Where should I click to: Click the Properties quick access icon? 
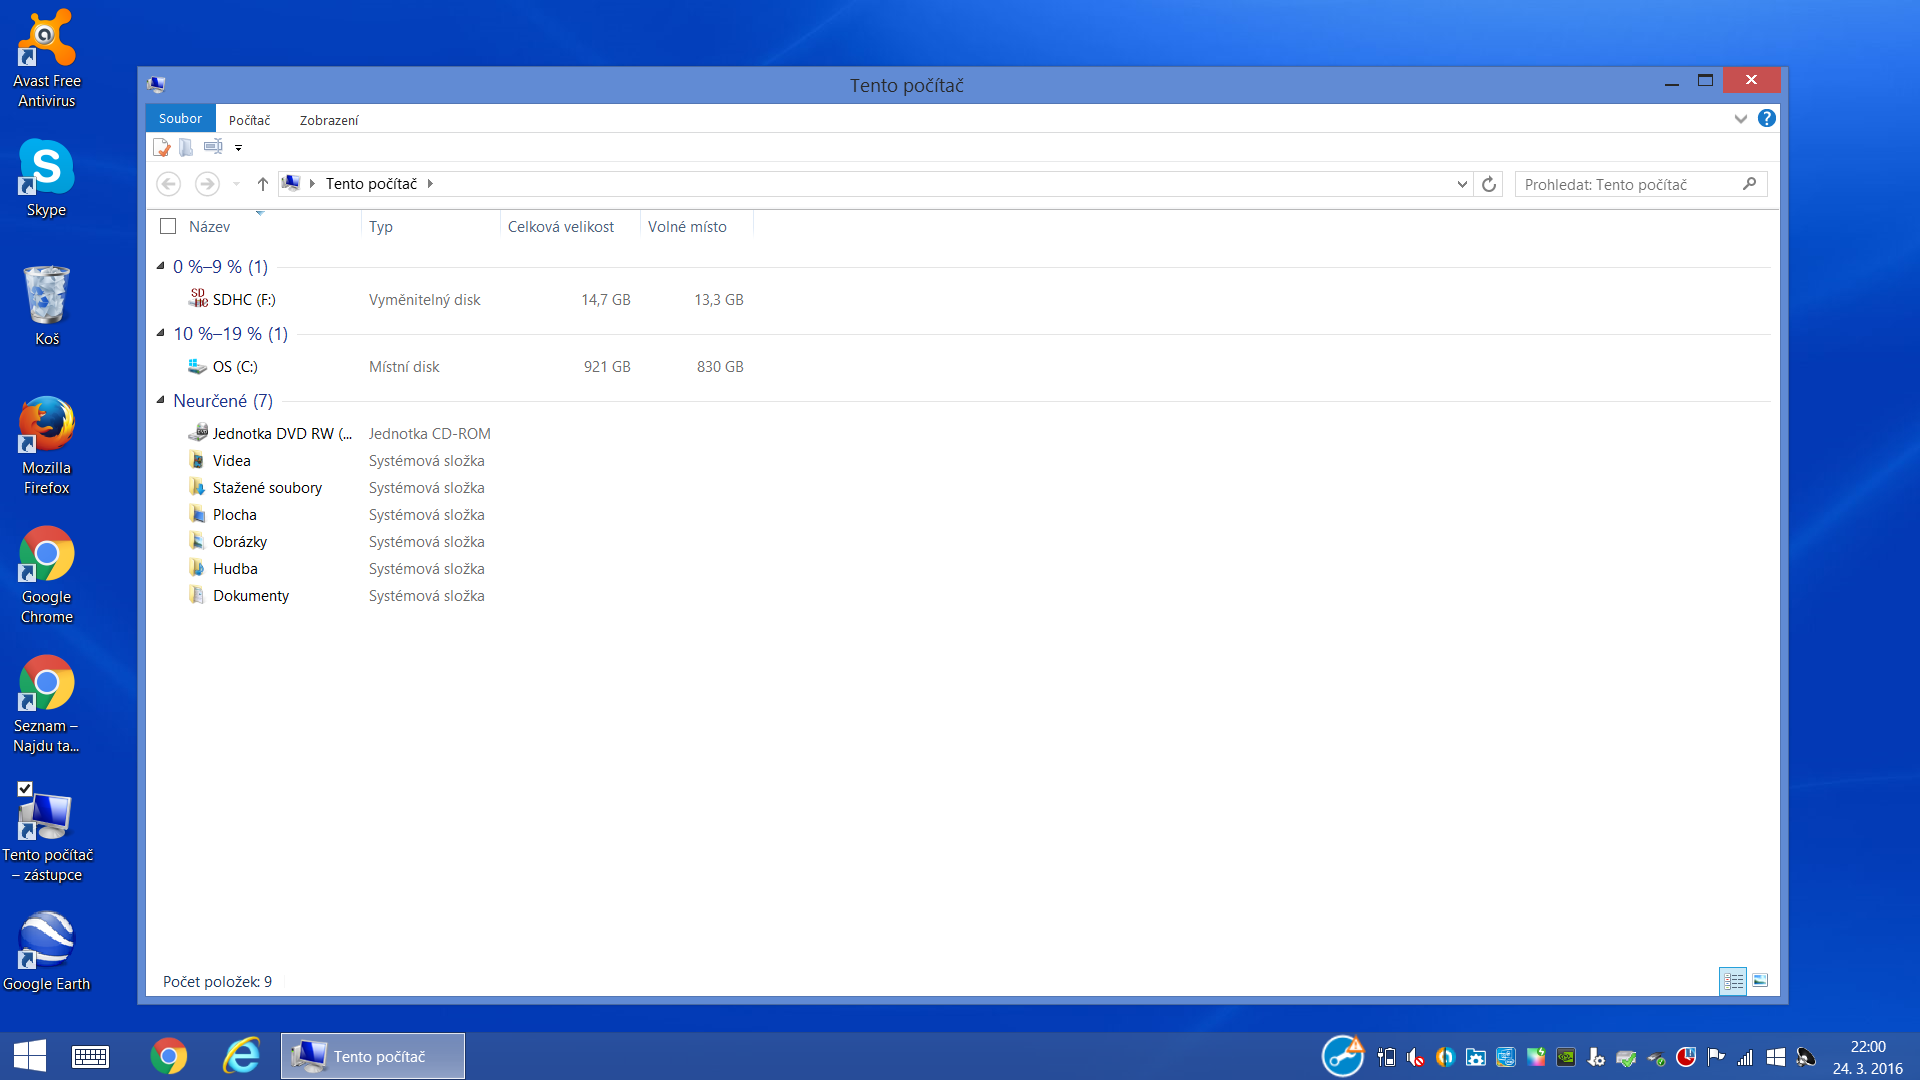click(161, 147)
